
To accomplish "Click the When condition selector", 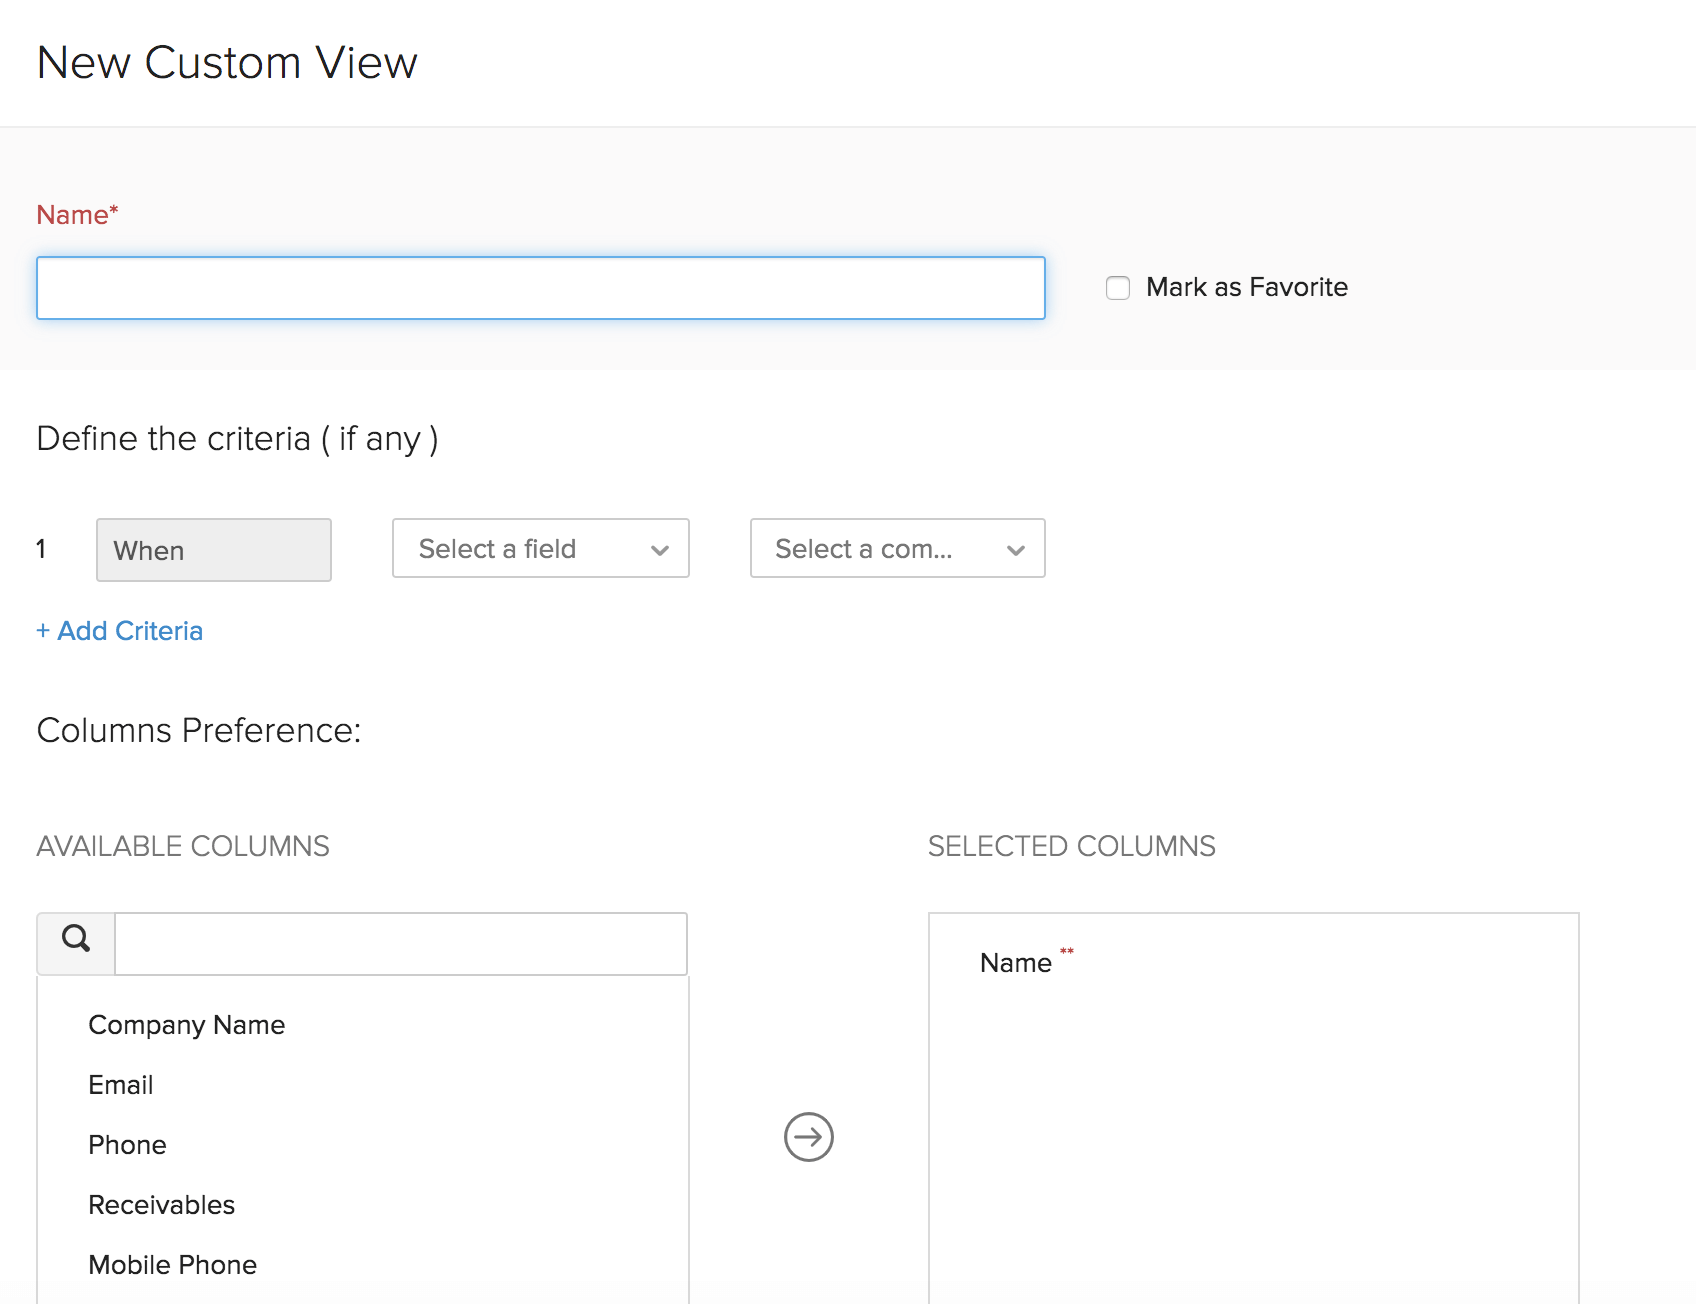I will point(213,550).
